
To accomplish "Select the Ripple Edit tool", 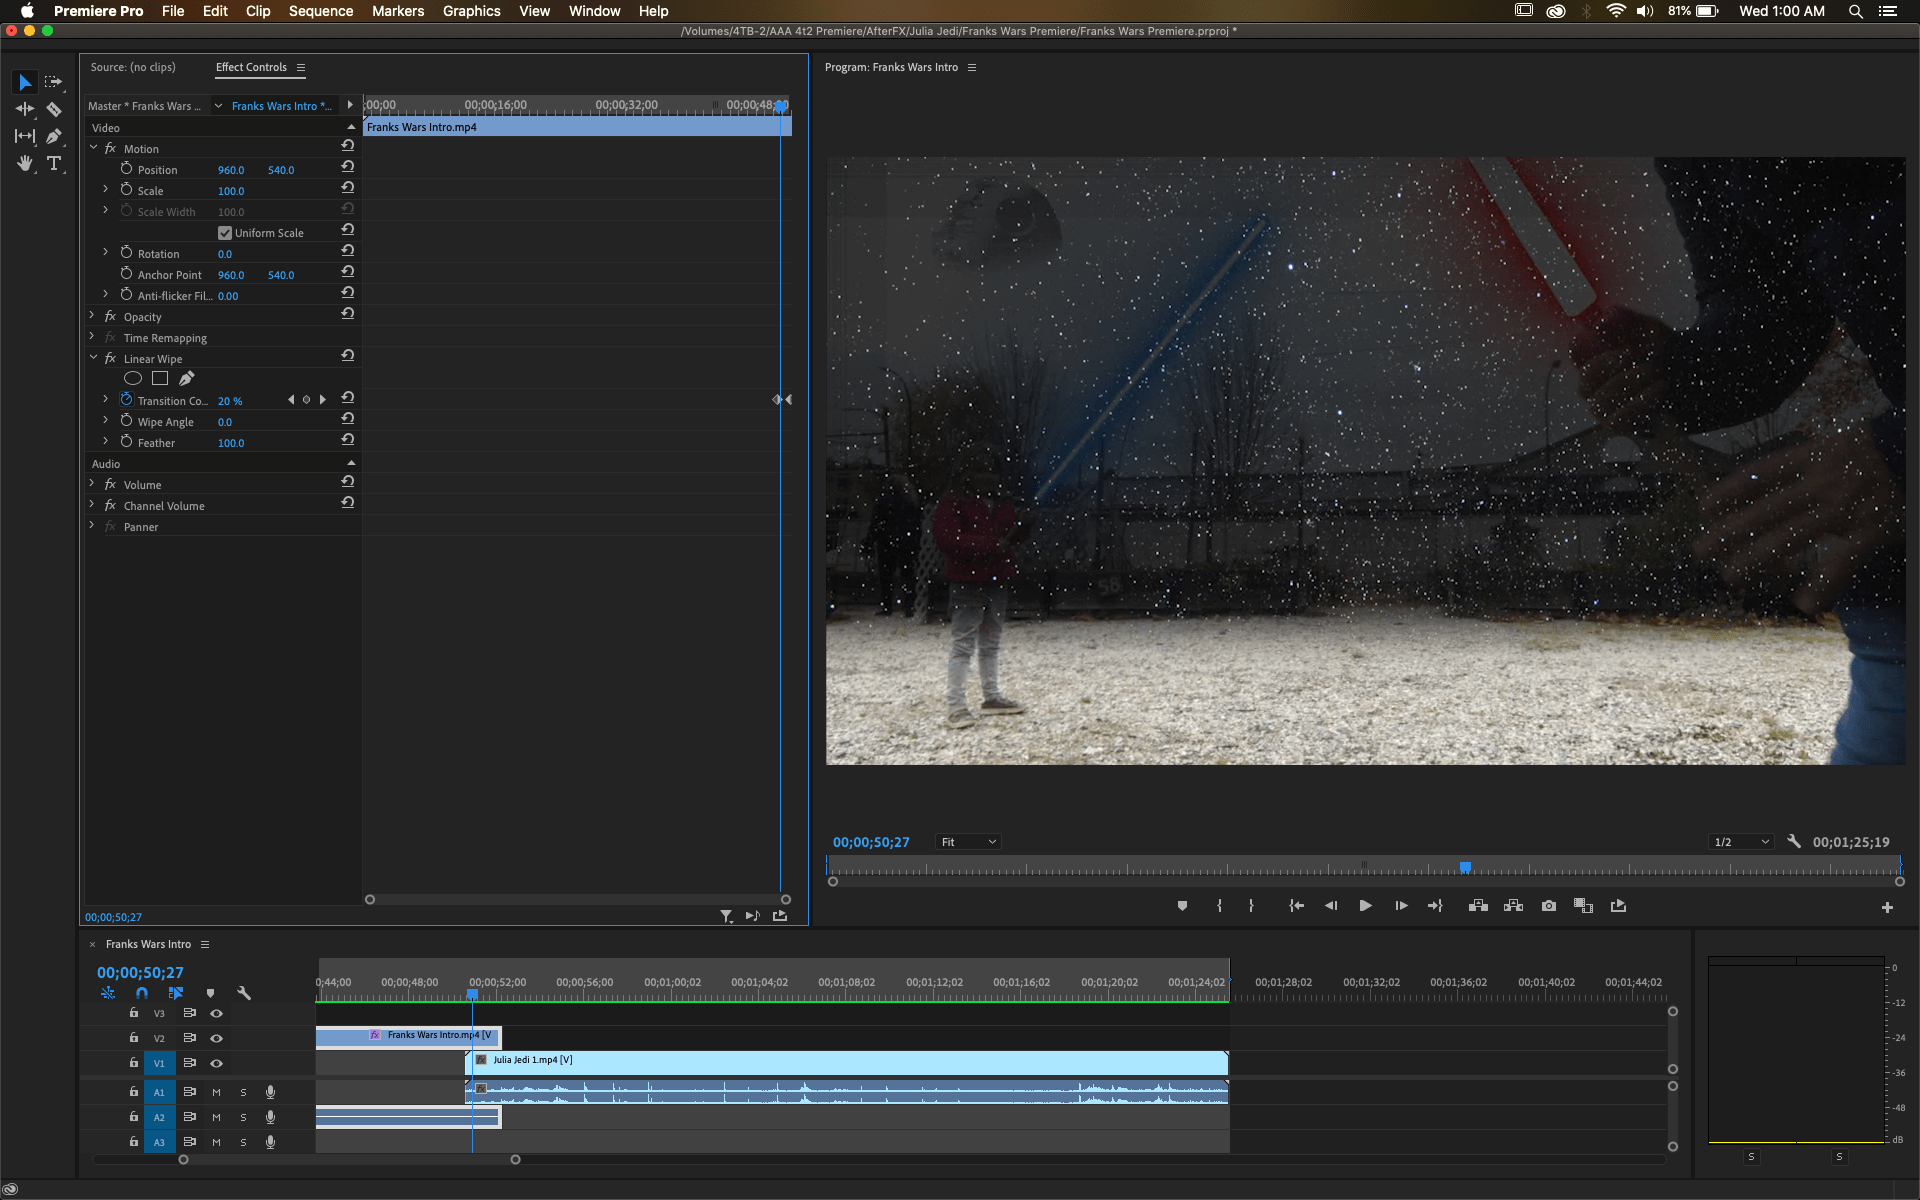I will pos(24,110).
